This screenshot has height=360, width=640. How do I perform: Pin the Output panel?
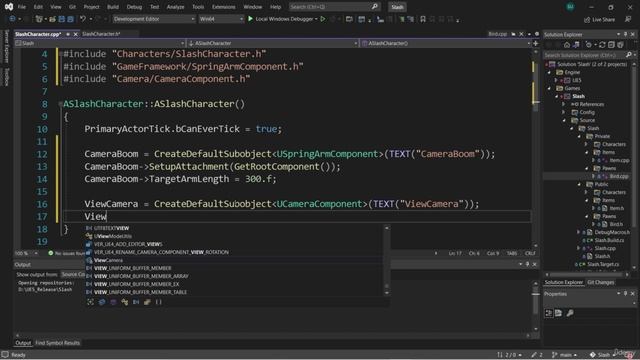(527, 264)
